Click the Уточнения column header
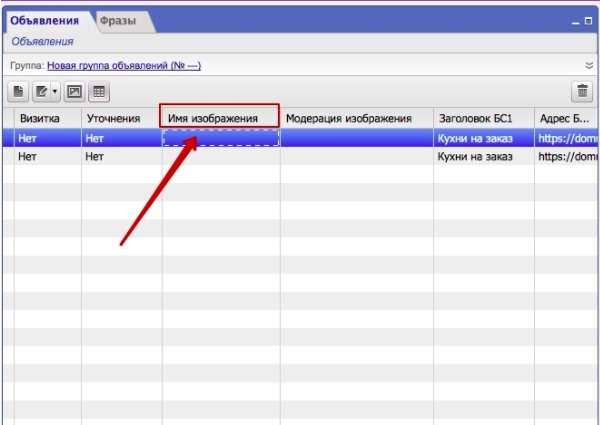This screenshot has height=425, width=600. 113,118
